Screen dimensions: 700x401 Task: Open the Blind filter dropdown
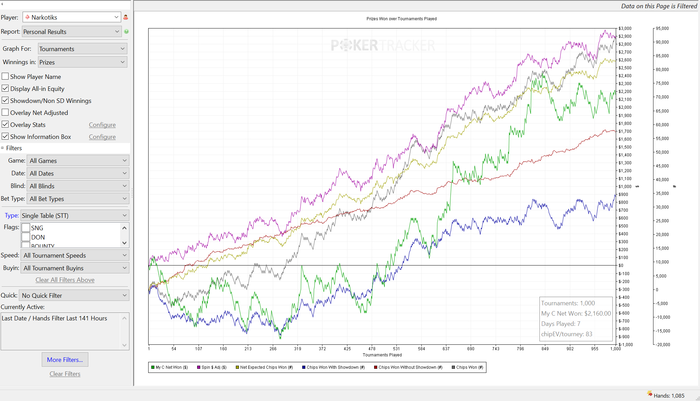(x=78, y=186)
